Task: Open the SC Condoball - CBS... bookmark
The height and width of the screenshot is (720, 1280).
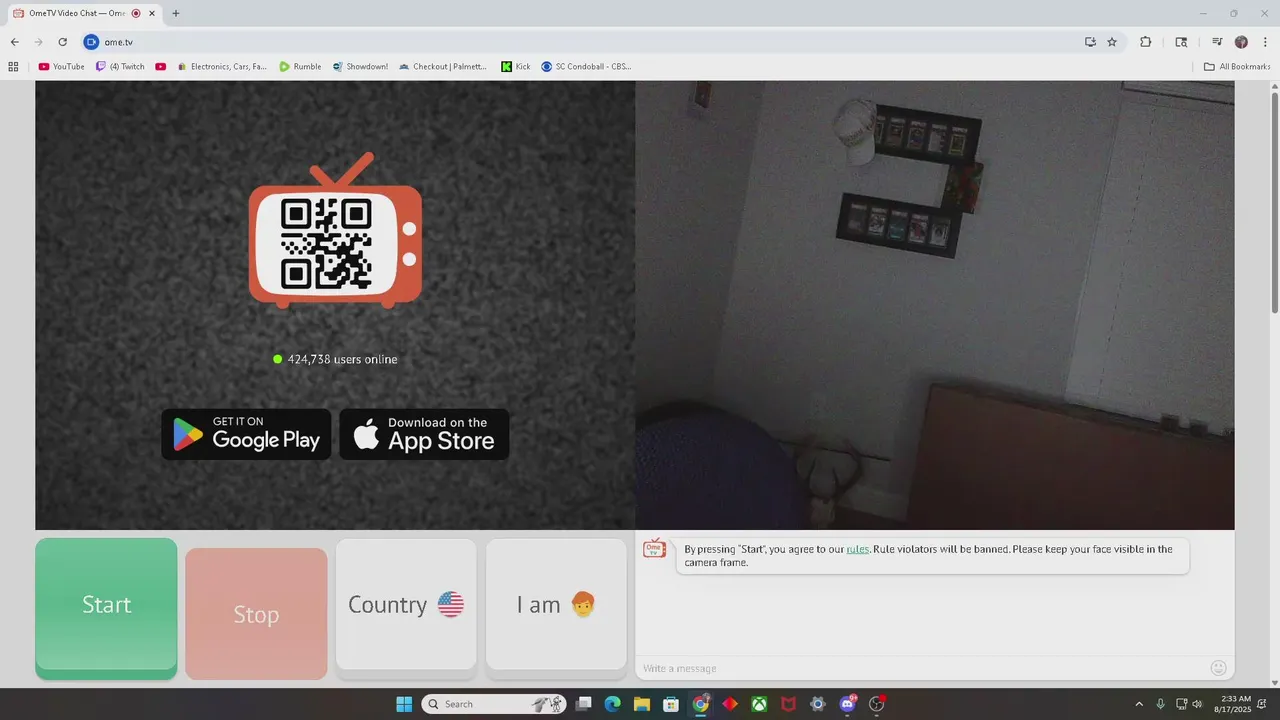Action: point(586,67)
